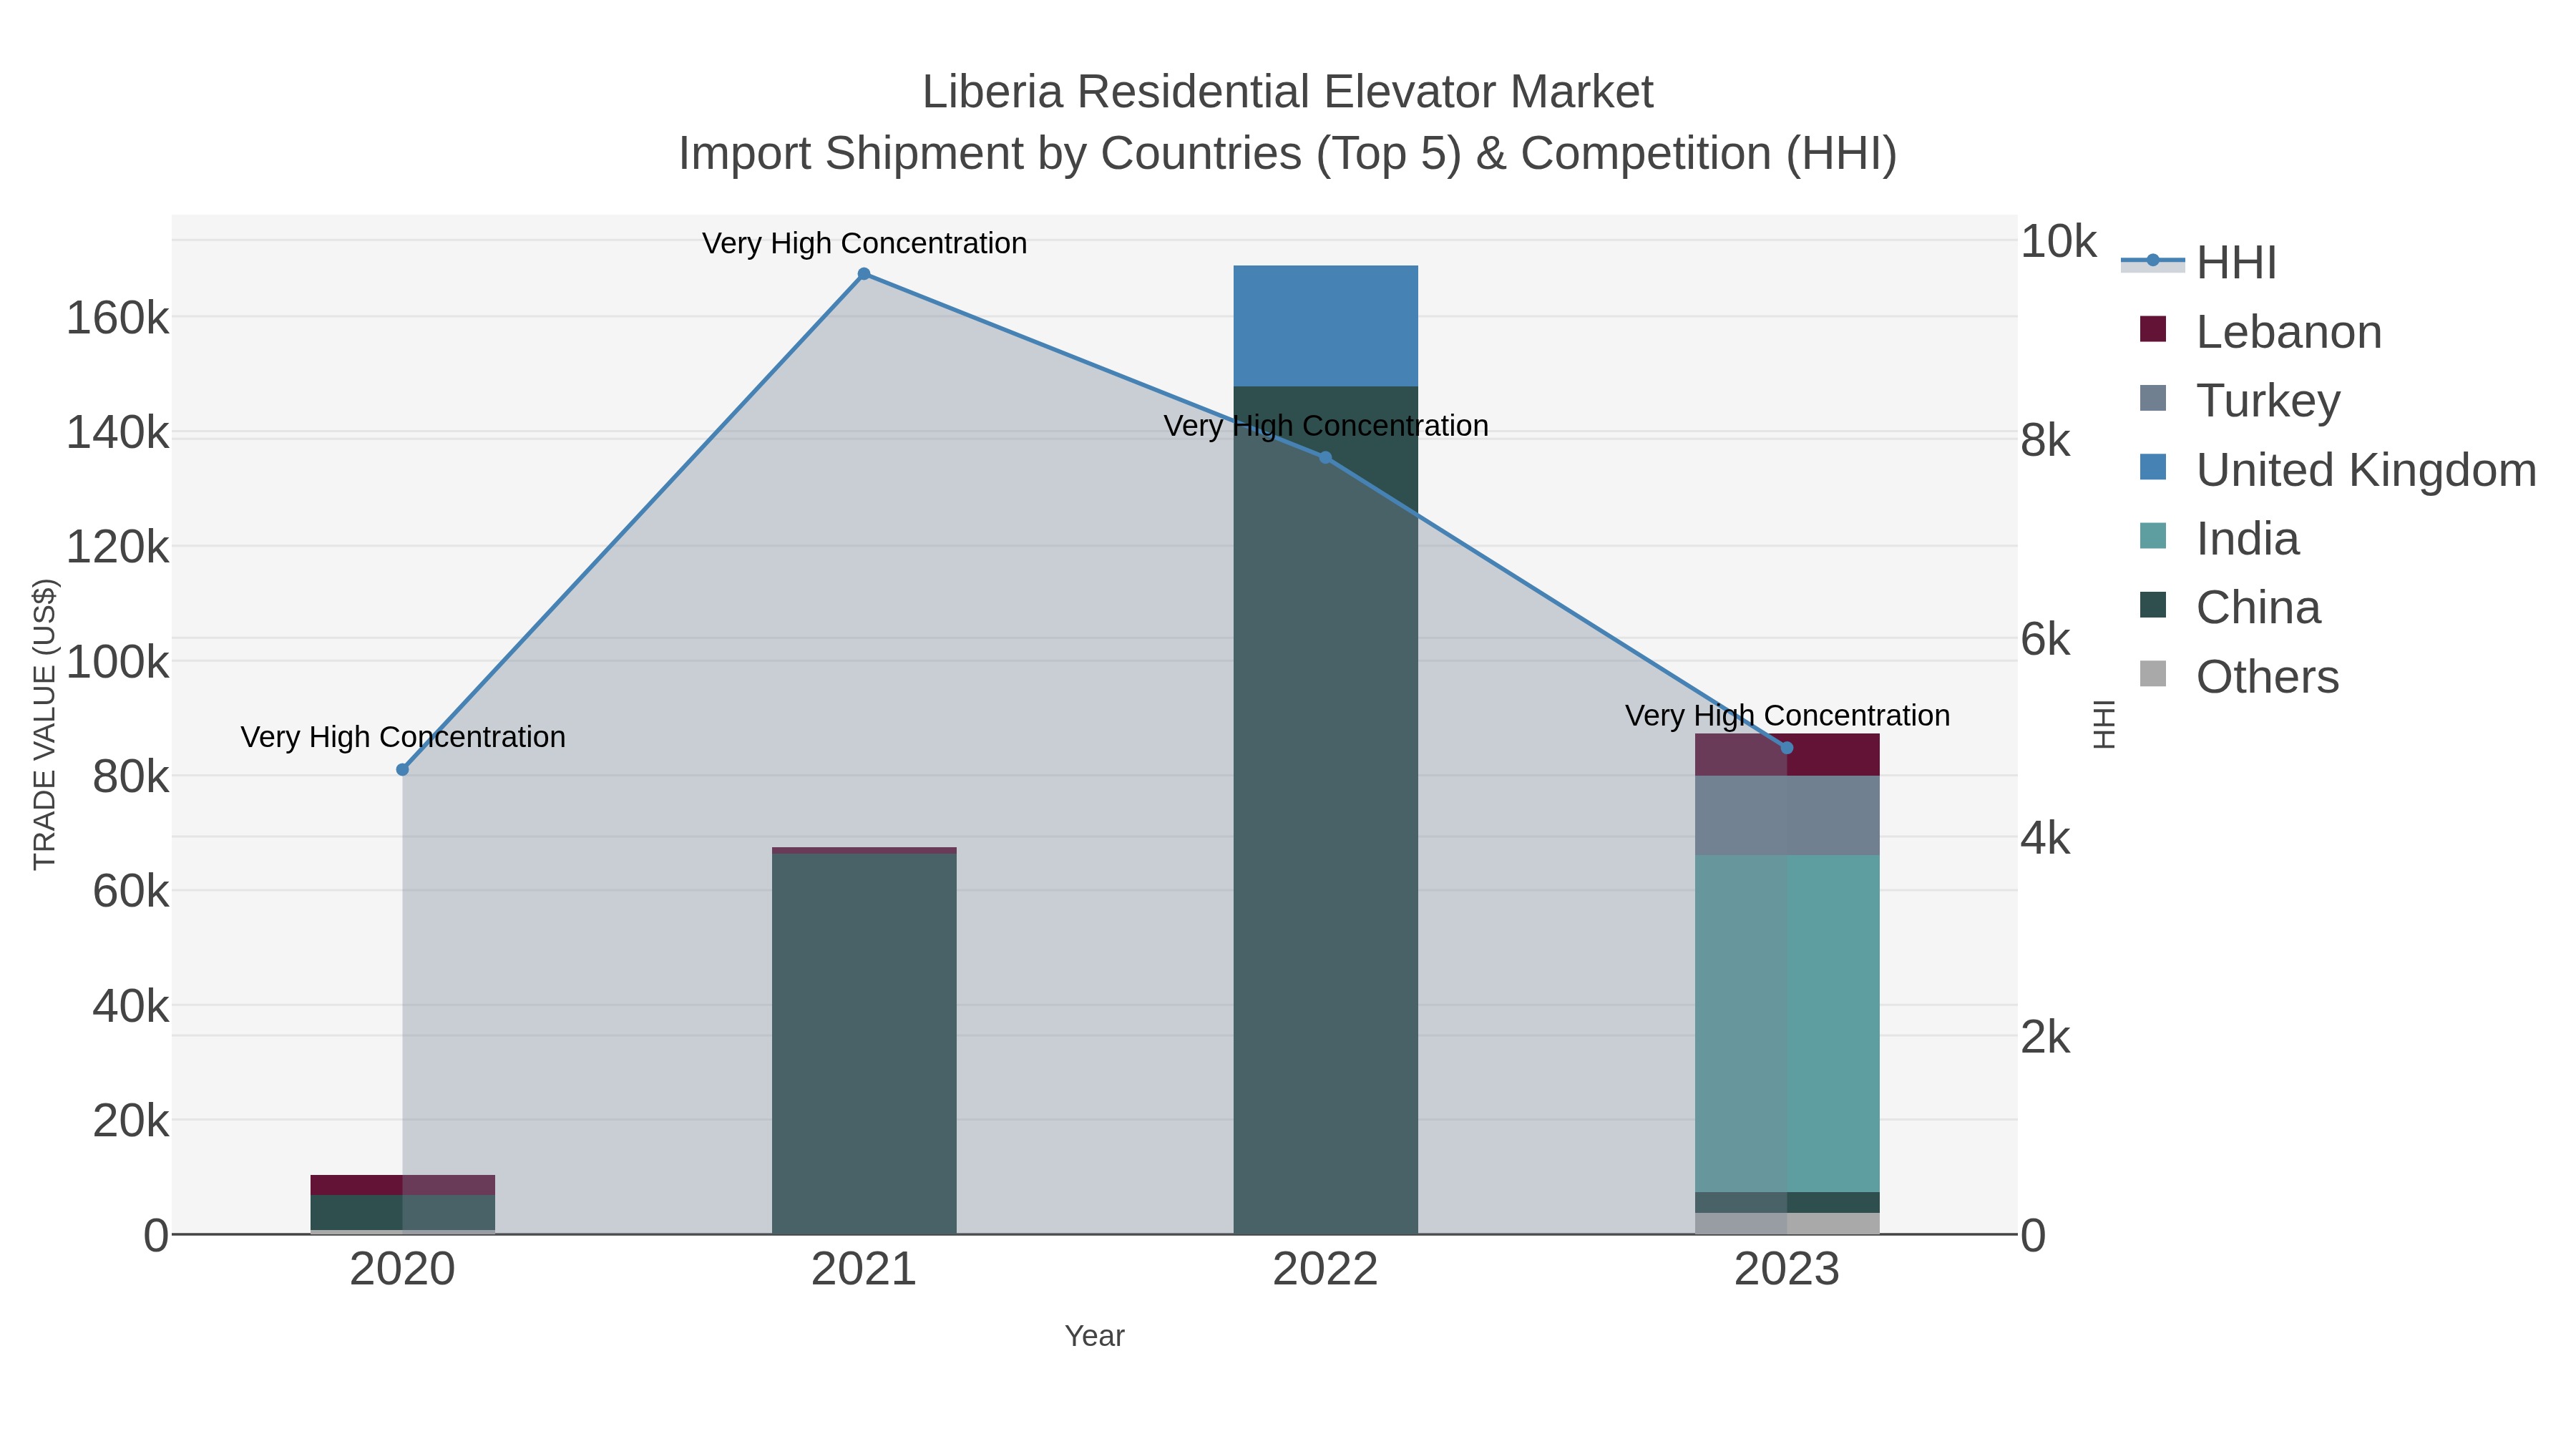Click the India segment of 2023 bar
The image size is (2576, 1449).
point(1787,1023)
